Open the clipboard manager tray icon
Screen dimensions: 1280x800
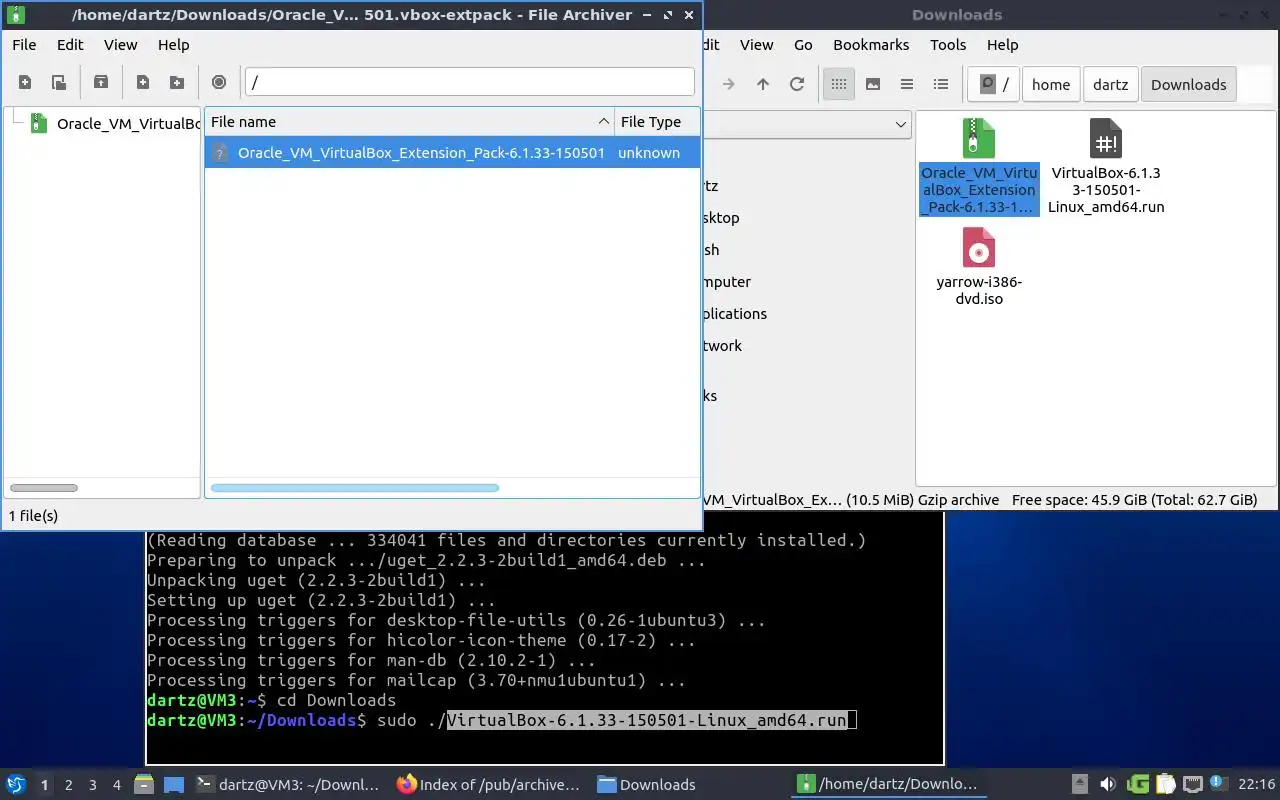pyautogui.click(x=1165, y=785)
